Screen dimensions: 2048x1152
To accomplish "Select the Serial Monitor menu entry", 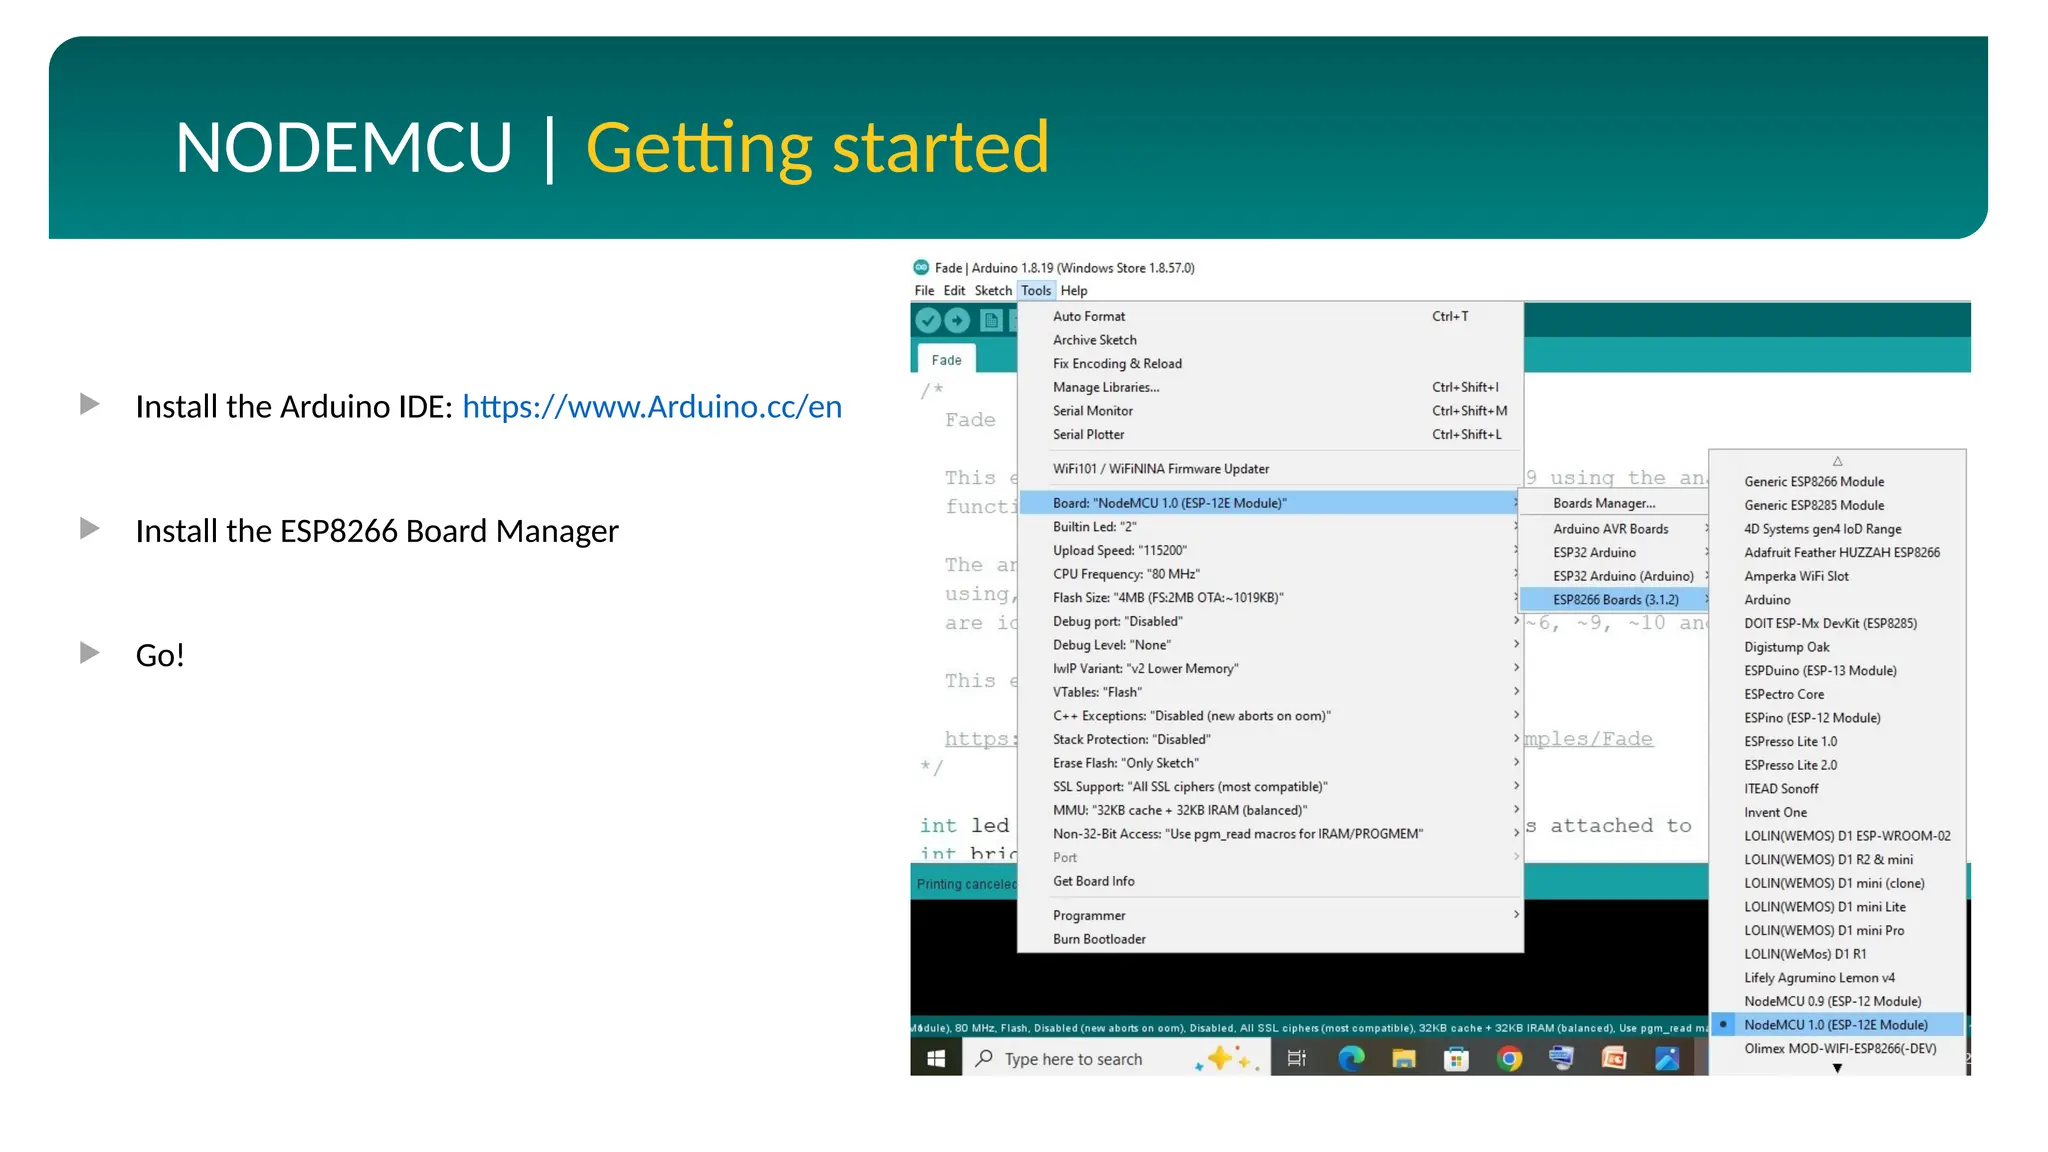I will (1092, 411).
